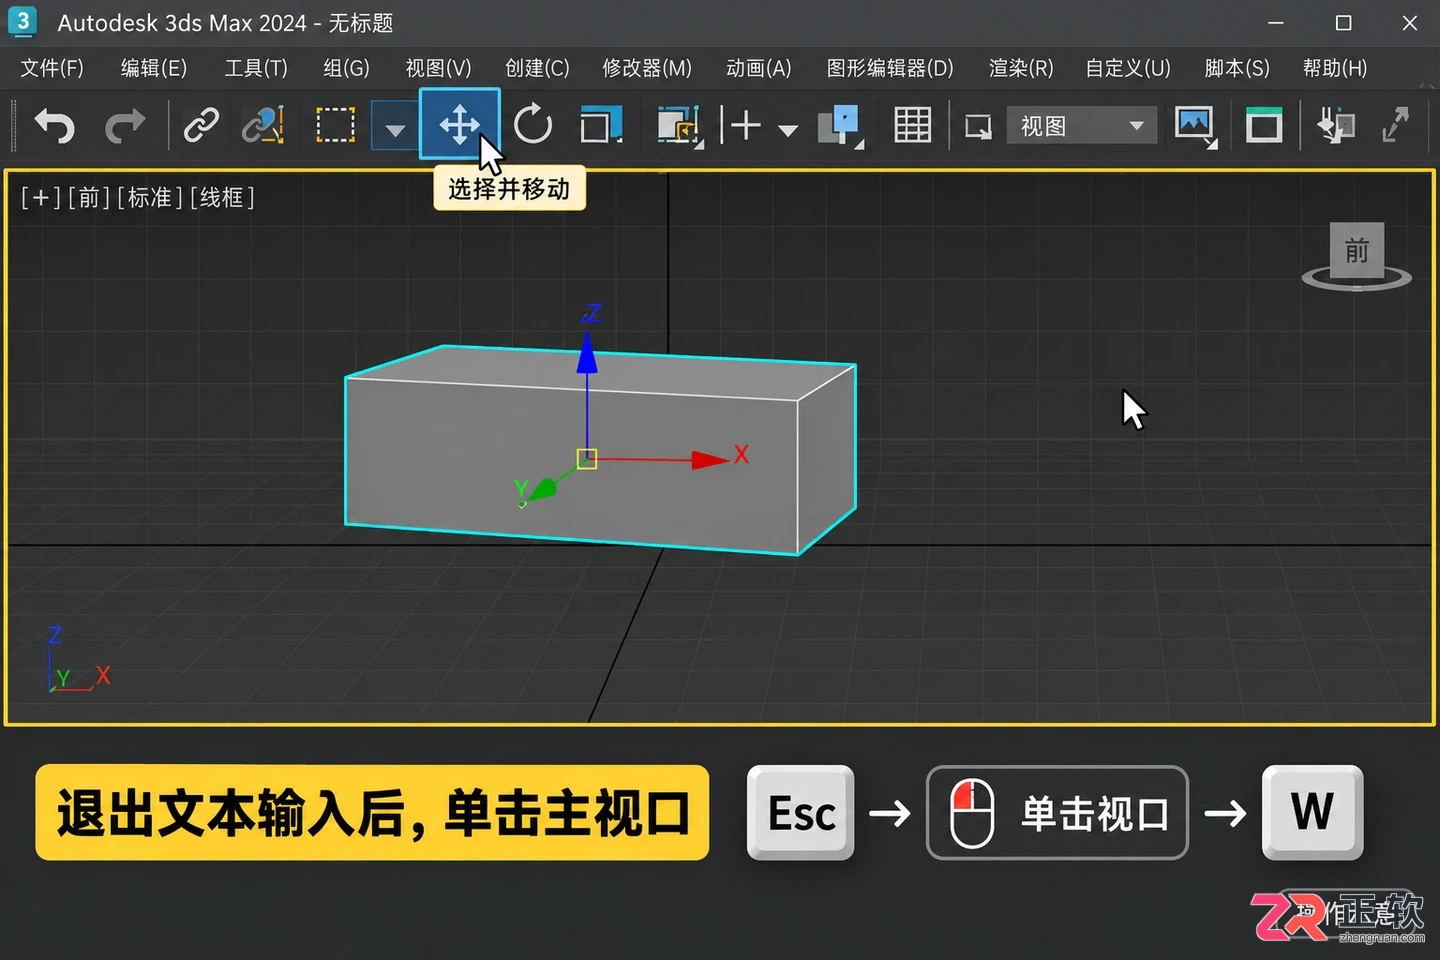
Task: Click the Undo arrow in the toolbar
Action: (55, 126)
